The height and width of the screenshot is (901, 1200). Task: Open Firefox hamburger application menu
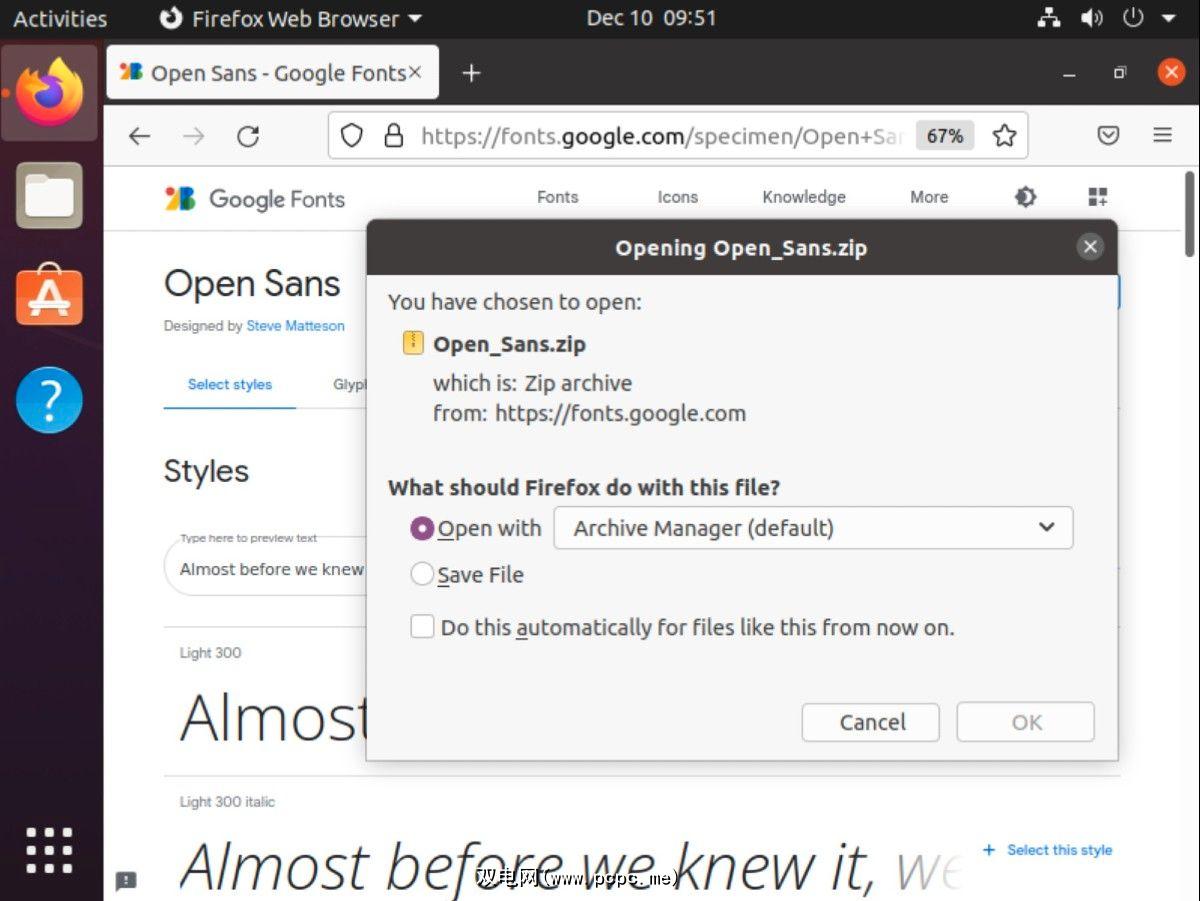pos(1162,136)
